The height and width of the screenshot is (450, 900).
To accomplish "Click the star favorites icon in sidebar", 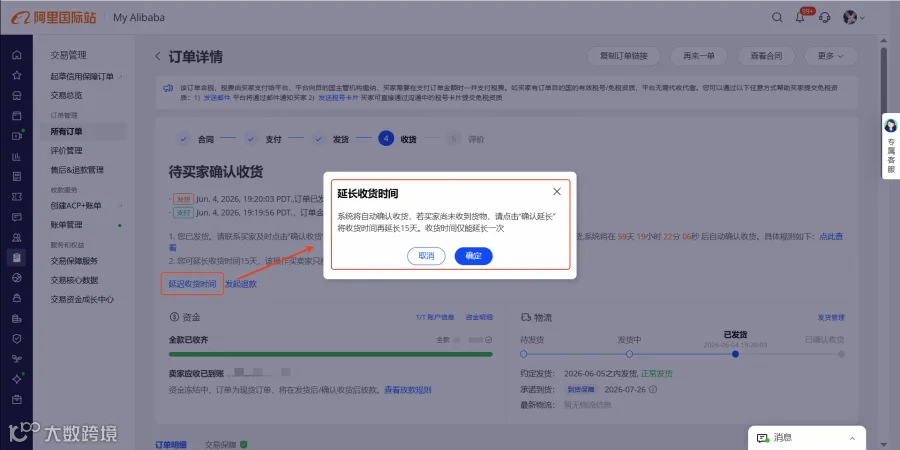I will click(17, 75).
